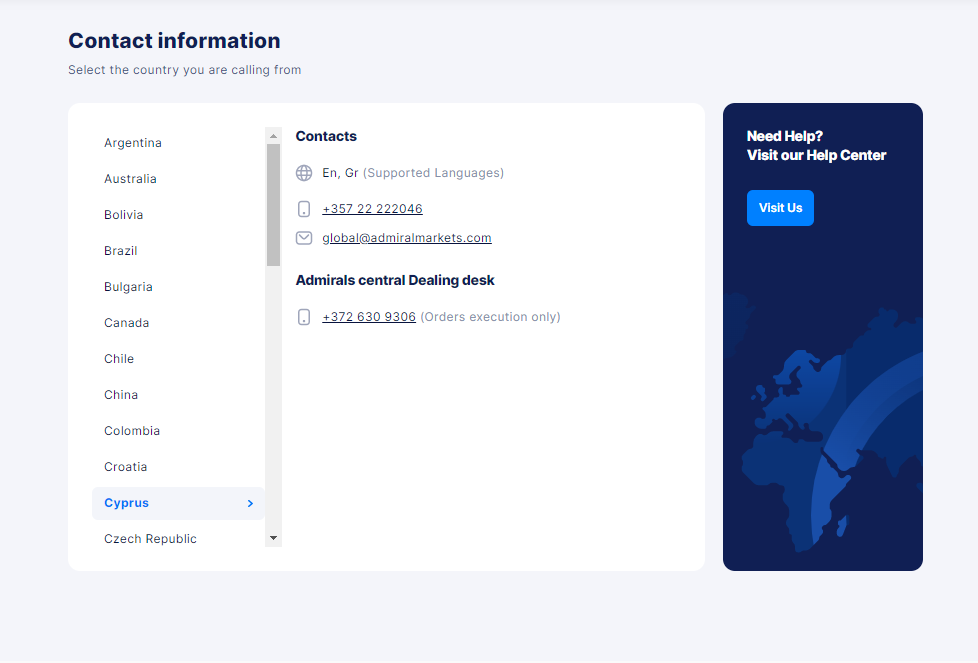Click the phone icon beside Dealing desk number
The width and height of the screenshot is (978, 663).
coord(304,317)
